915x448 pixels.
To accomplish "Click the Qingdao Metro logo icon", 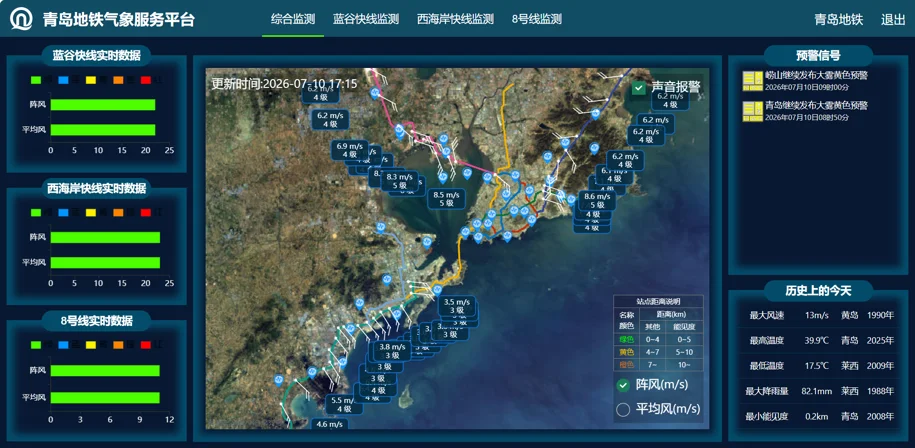I will click(x=22, y=19).
